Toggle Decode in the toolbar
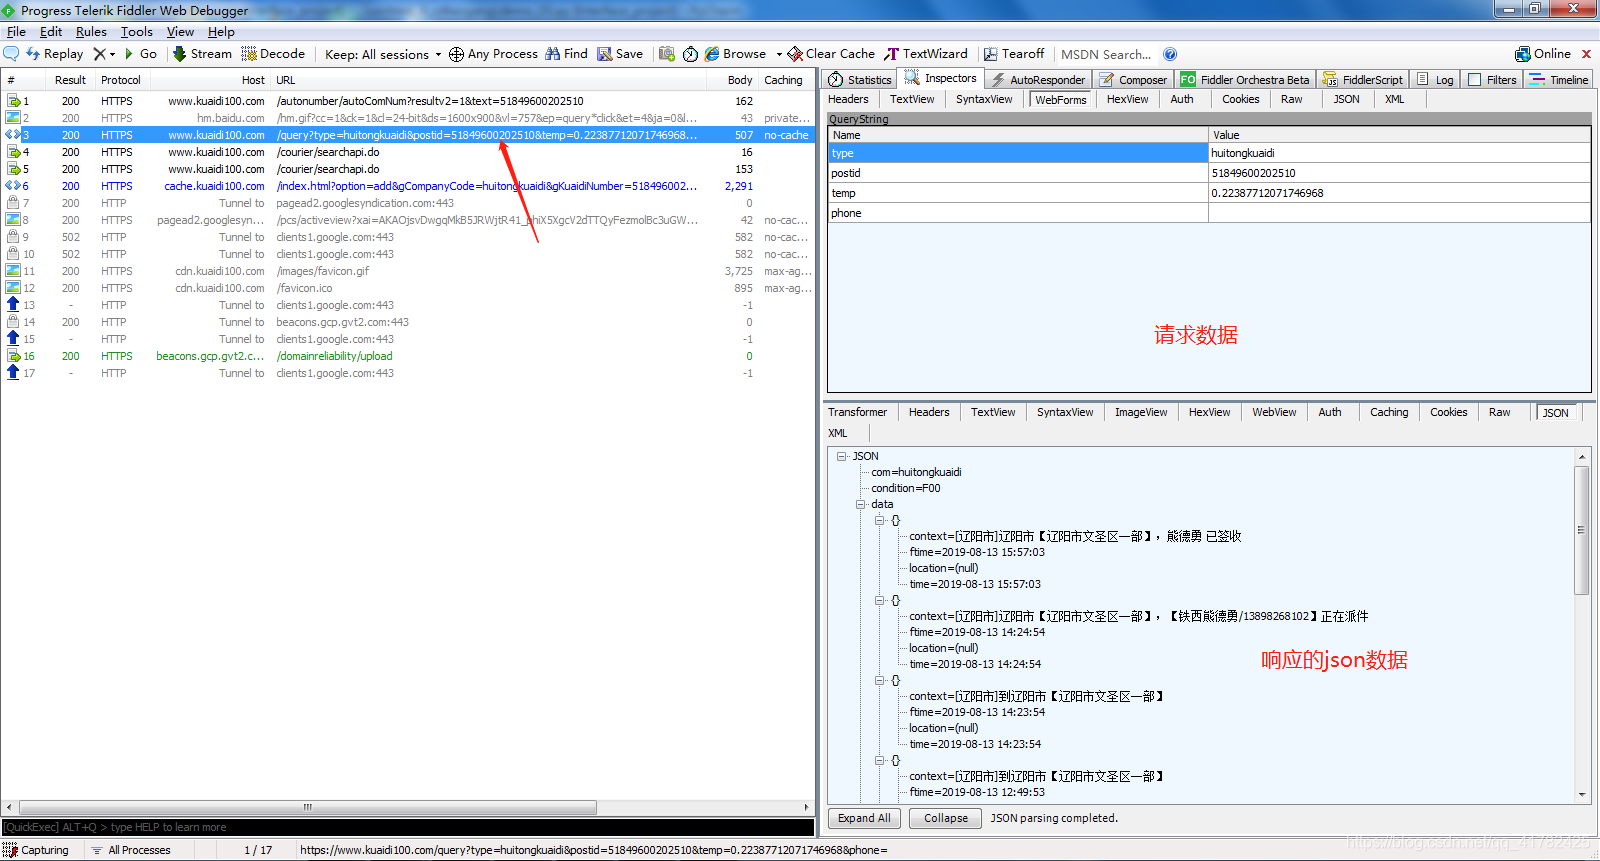The width and height of the screenshot is (1600, 861). 273,54
